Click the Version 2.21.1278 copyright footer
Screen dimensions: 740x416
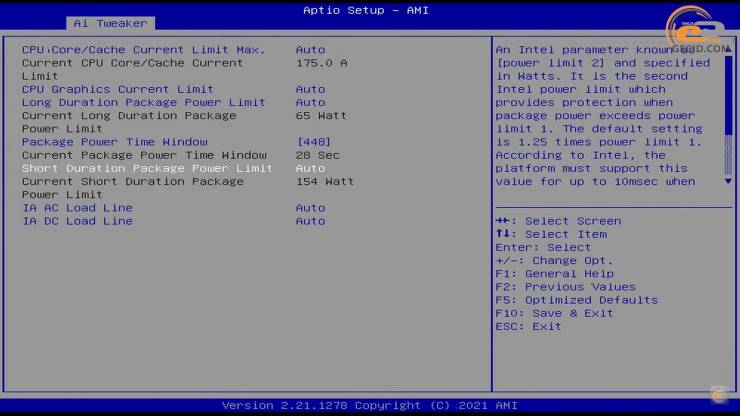click(x=370, y=406)
